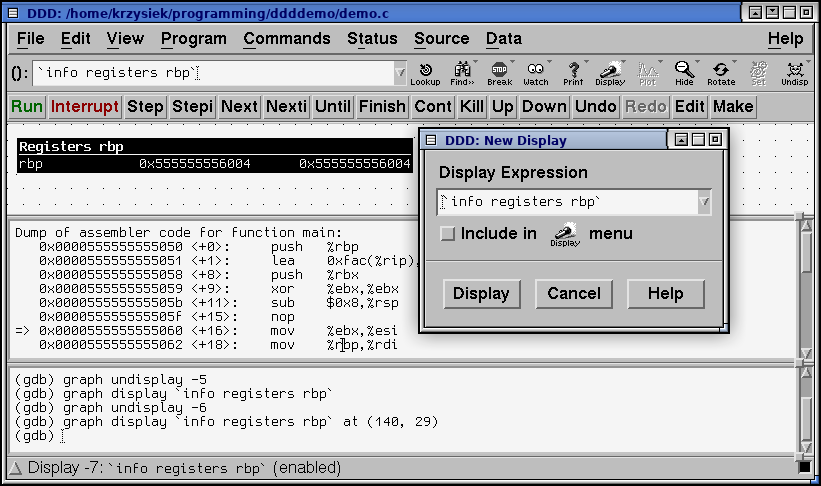The width and height of the screenshot is (821, 486).
Task: Open the Break options arrow
Action: point(513,62)
